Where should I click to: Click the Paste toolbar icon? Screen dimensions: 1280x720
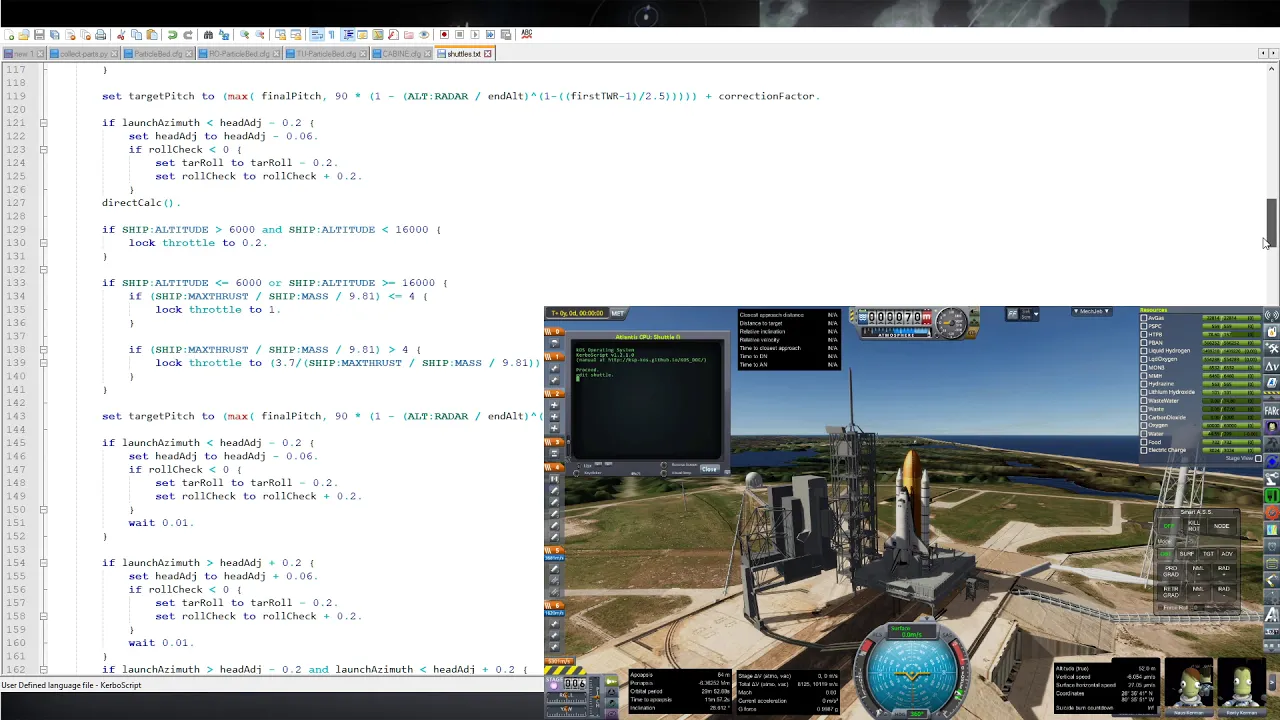tap(152, 34)
